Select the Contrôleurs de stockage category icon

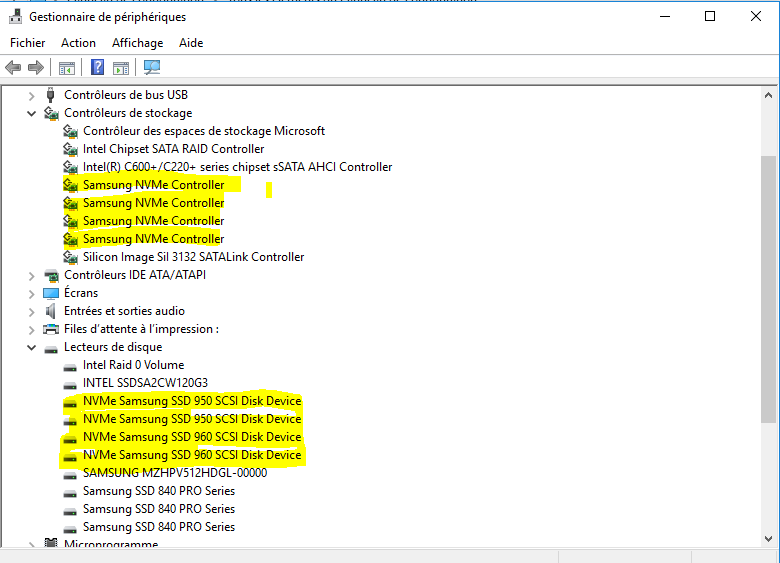pos(51,113)
